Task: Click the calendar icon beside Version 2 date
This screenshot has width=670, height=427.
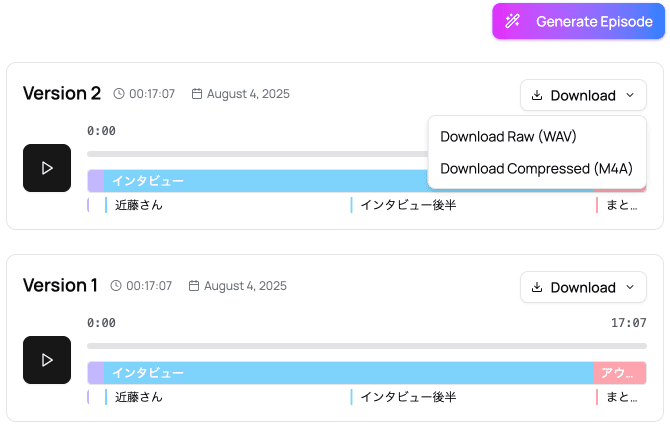Action: [197, 94]
